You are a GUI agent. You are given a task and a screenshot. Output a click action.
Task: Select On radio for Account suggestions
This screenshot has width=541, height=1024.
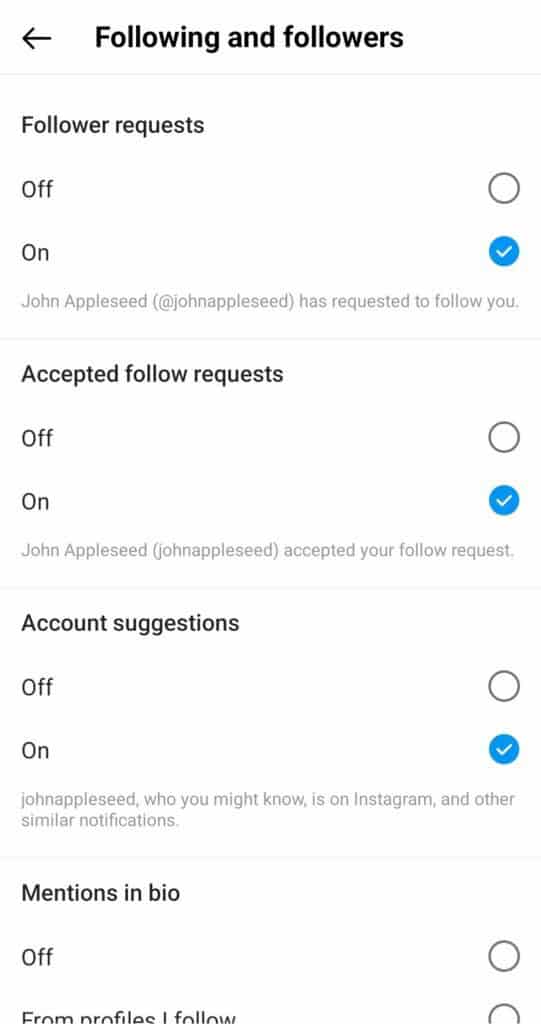coord(504,750)
